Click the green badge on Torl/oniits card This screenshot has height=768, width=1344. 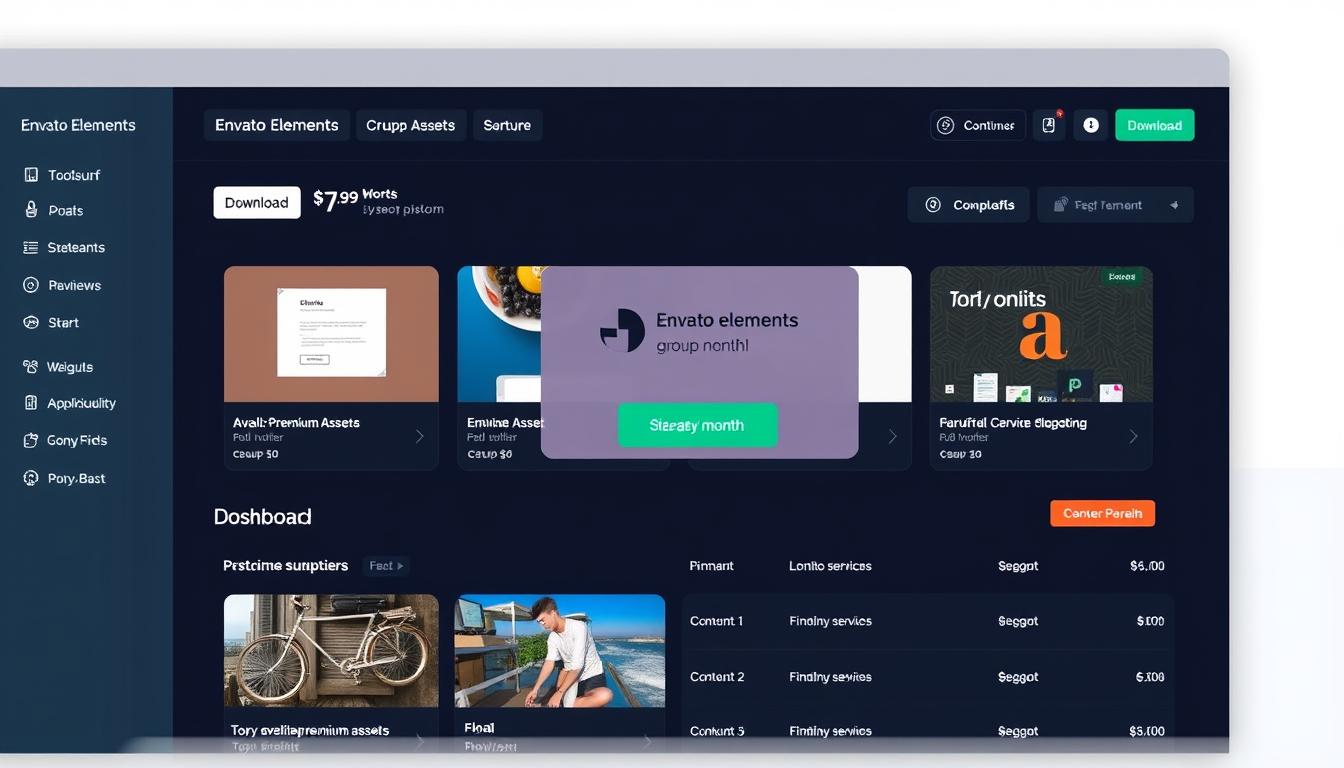(x=1122, y=277)
